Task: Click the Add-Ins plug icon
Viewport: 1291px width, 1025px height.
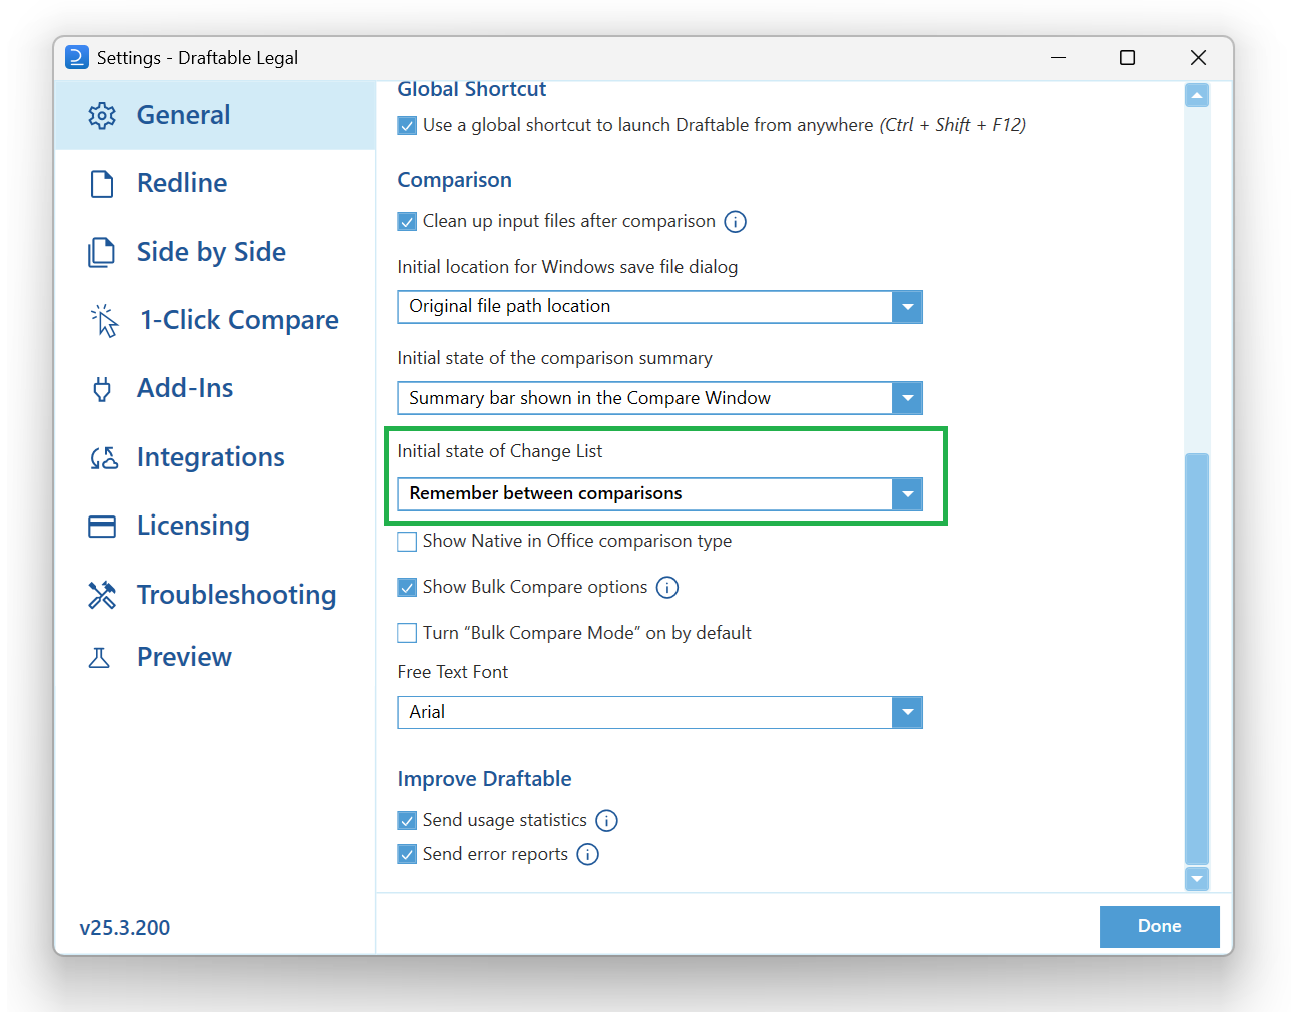Action: click(x=102, y=389)
